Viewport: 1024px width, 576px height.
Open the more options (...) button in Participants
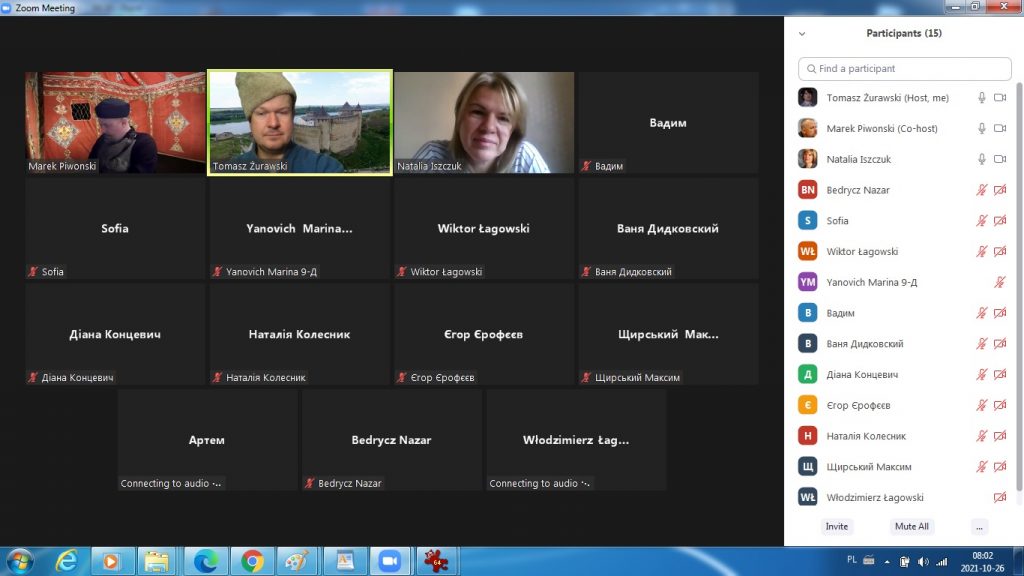coord(979,527)
